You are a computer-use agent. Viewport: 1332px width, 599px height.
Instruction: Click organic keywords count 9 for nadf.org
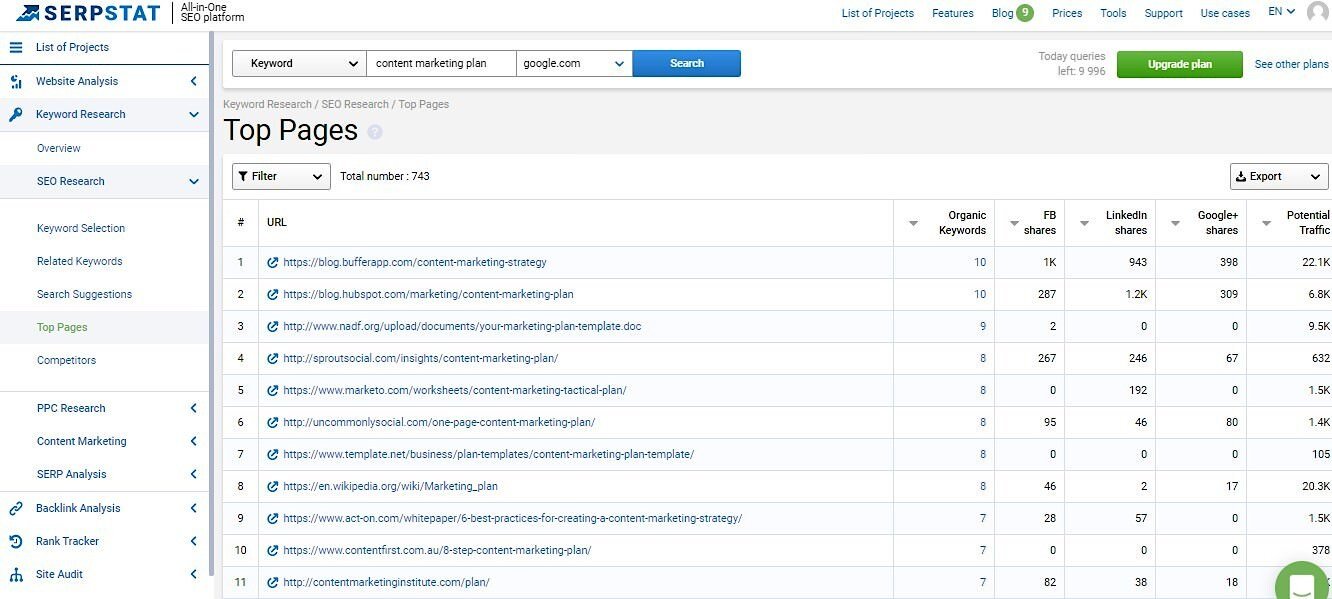click(x=983, y=326)
